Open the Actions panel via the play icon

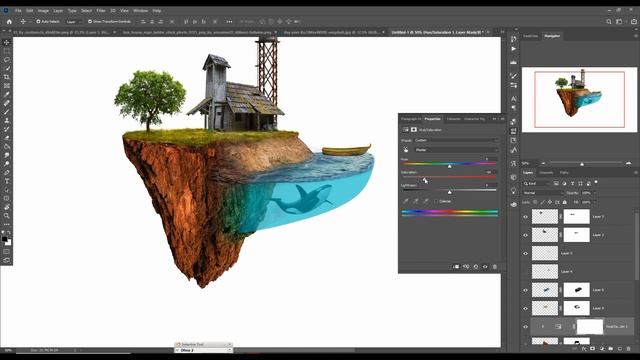513,49
